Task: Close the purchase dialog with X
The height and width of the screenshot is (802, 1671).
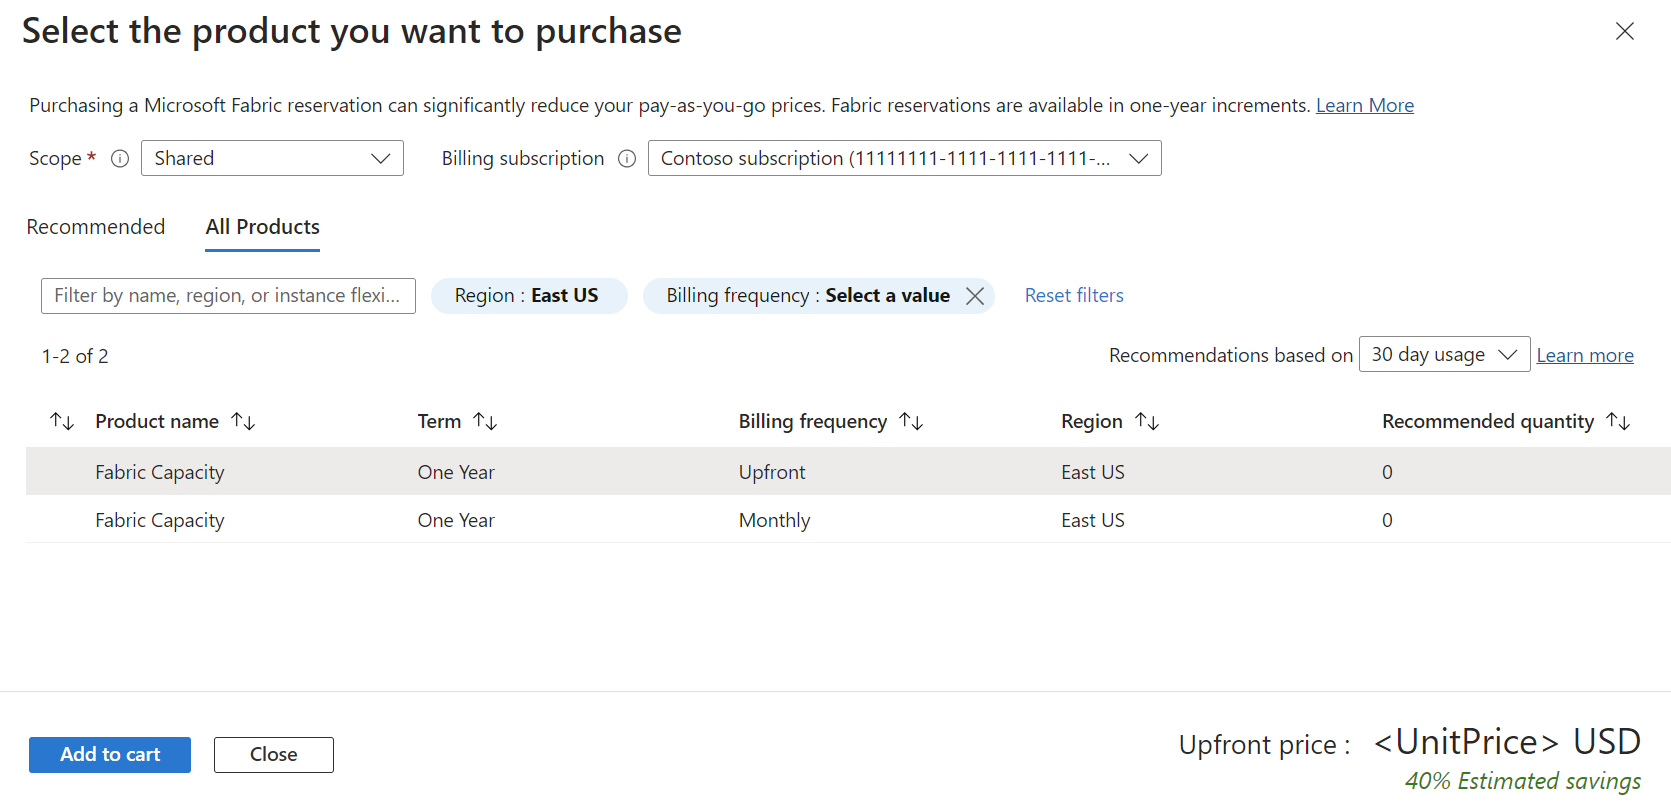Action: coord(1625,31)
